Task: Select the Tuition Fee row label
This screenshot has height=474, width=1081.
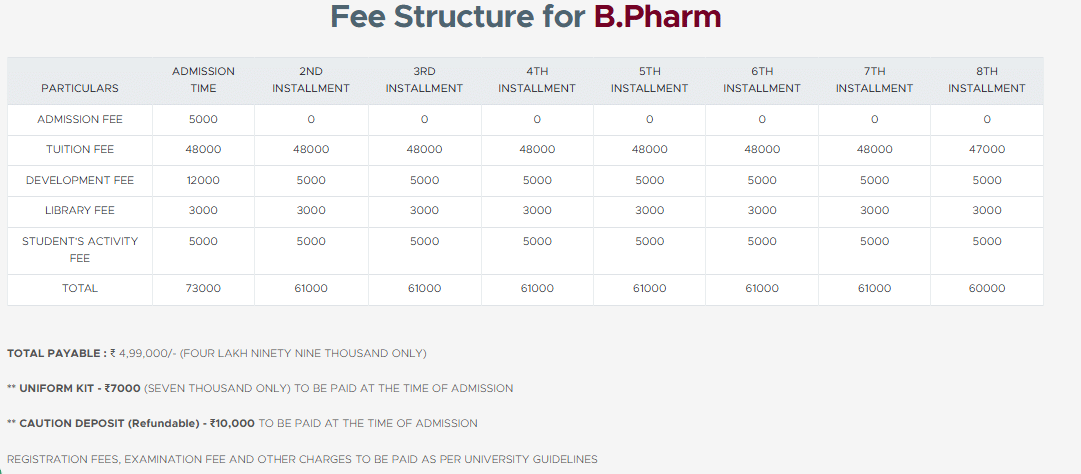Action: [x=80, y=149]
